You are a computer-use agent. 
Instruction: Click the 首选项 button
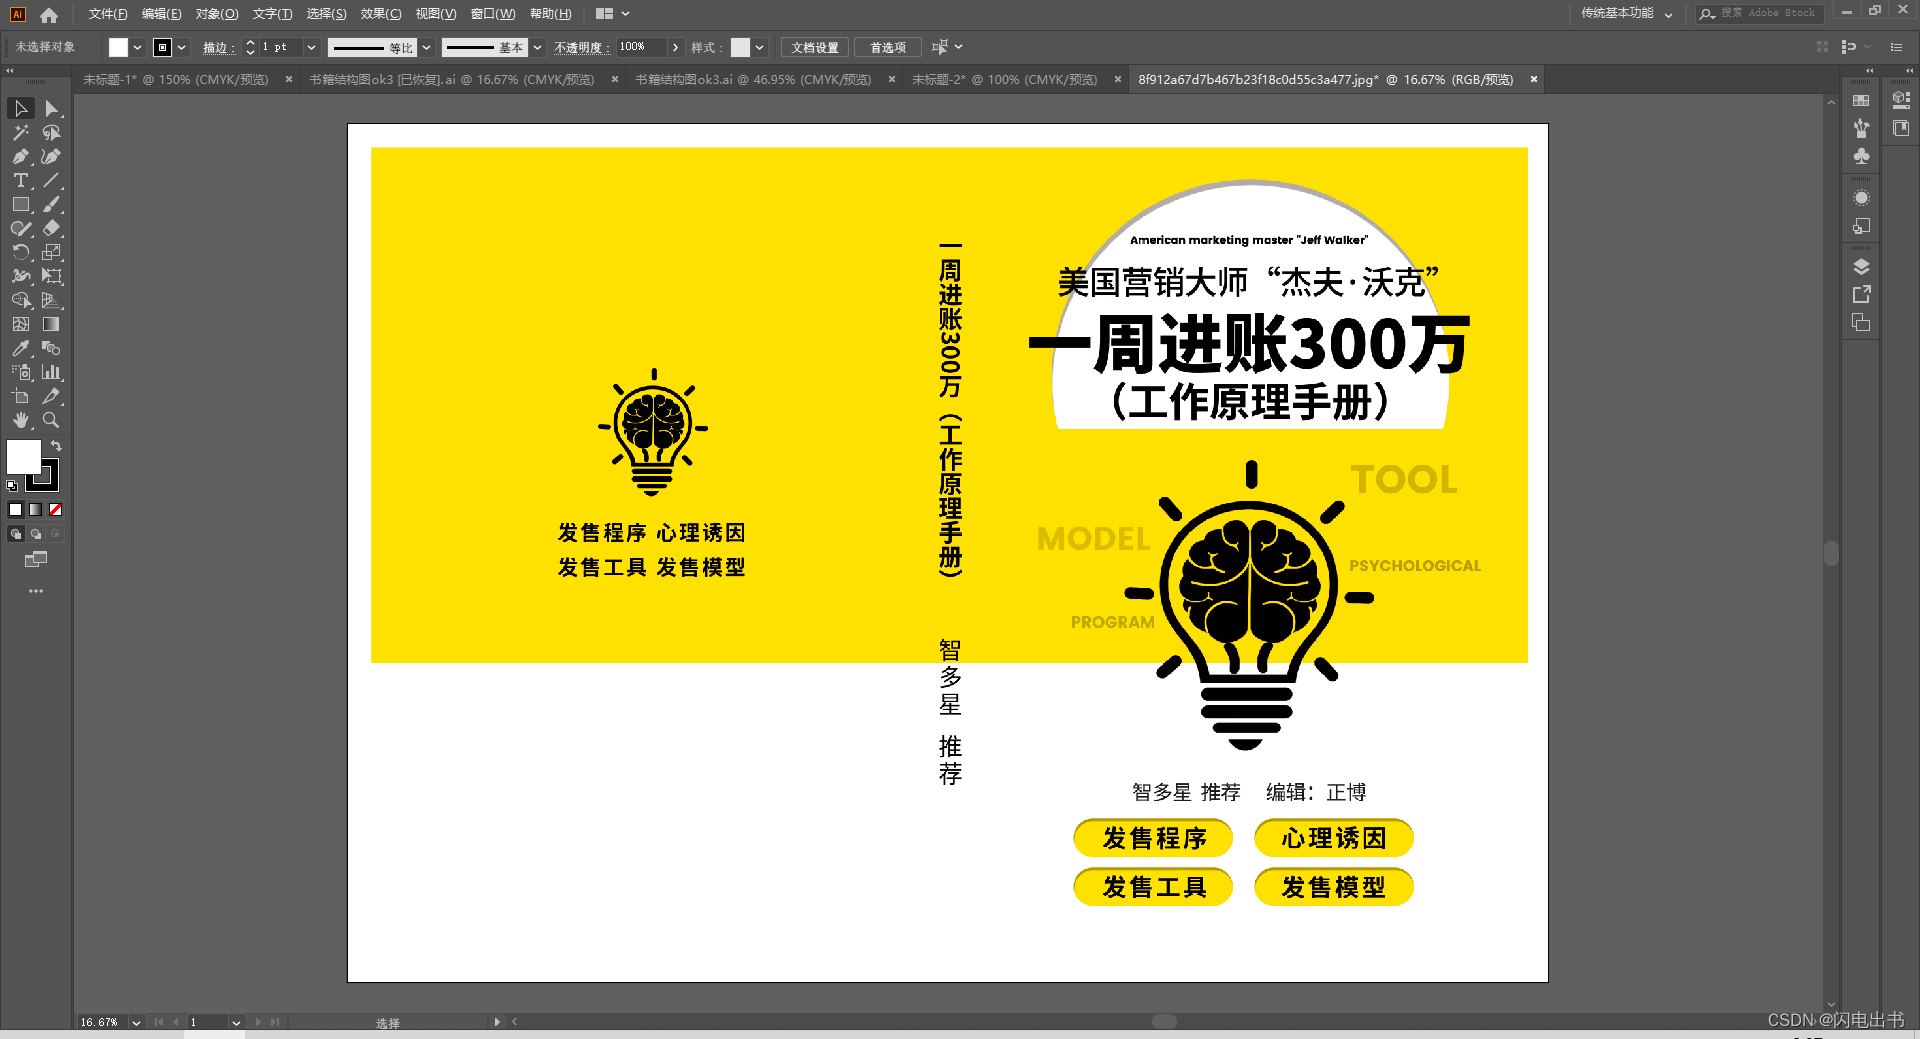pos(888,47)
